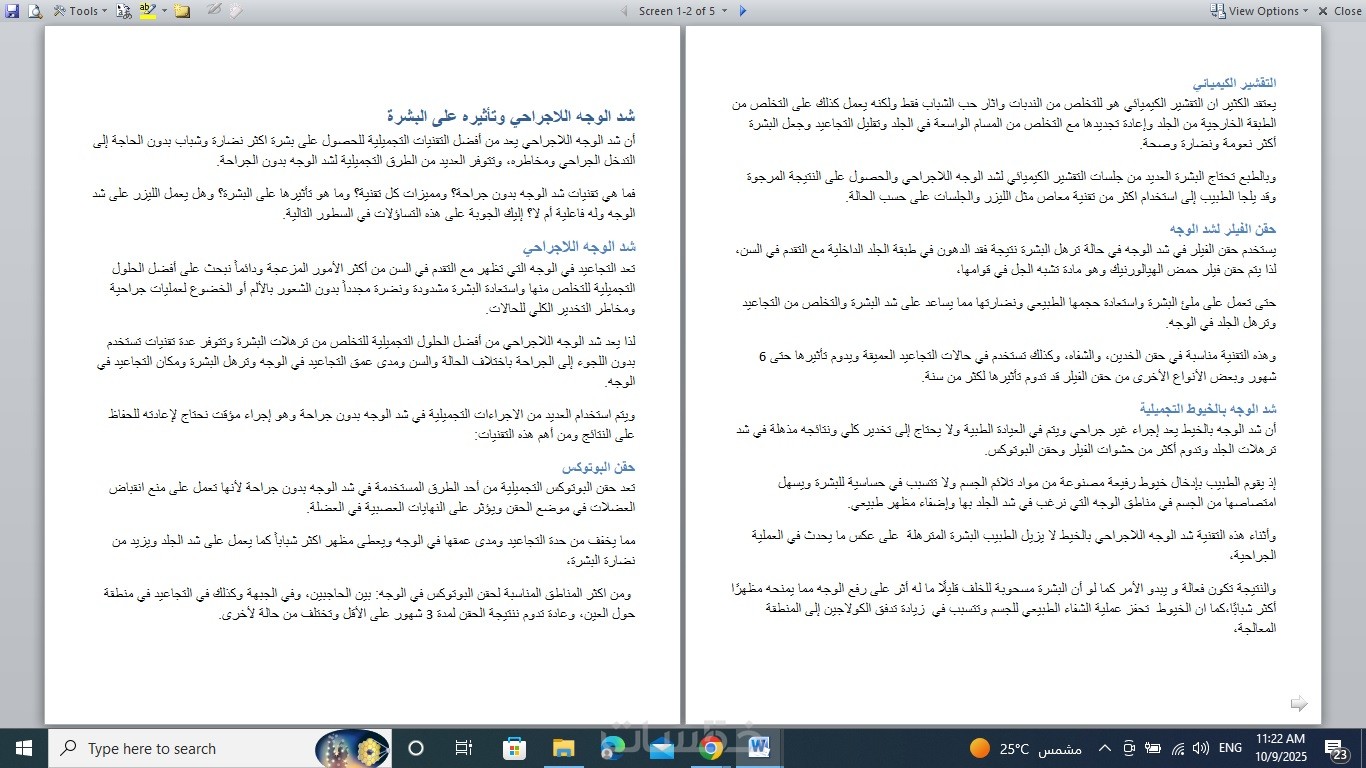Open Microsoft Edge from the taskbar
This screenshot has width=1366, height=768.
point(612,748)
